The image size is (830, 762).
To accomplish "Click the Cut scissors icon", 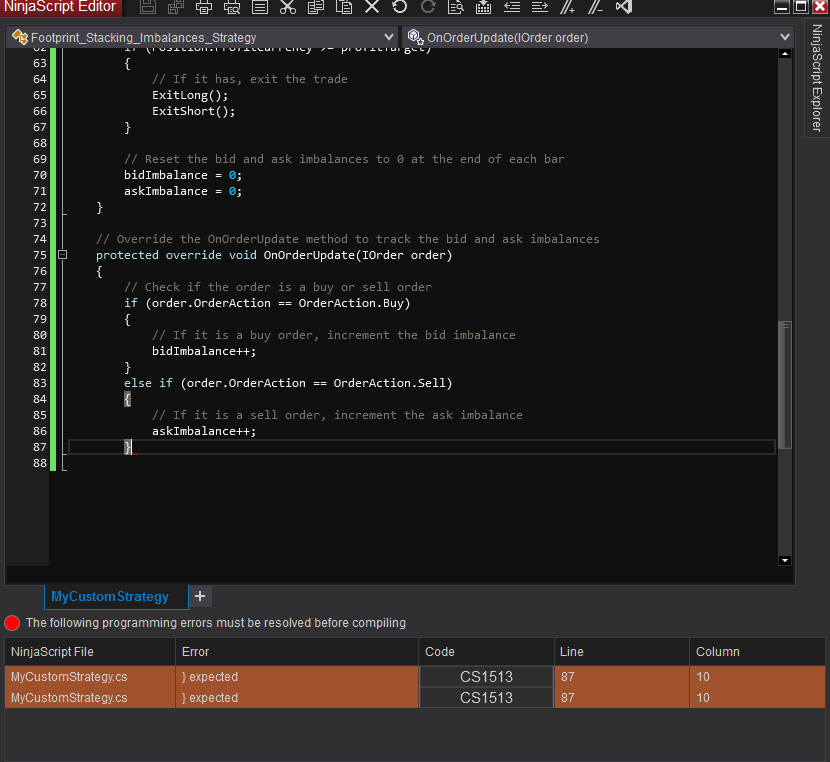I will click(288, 7).
